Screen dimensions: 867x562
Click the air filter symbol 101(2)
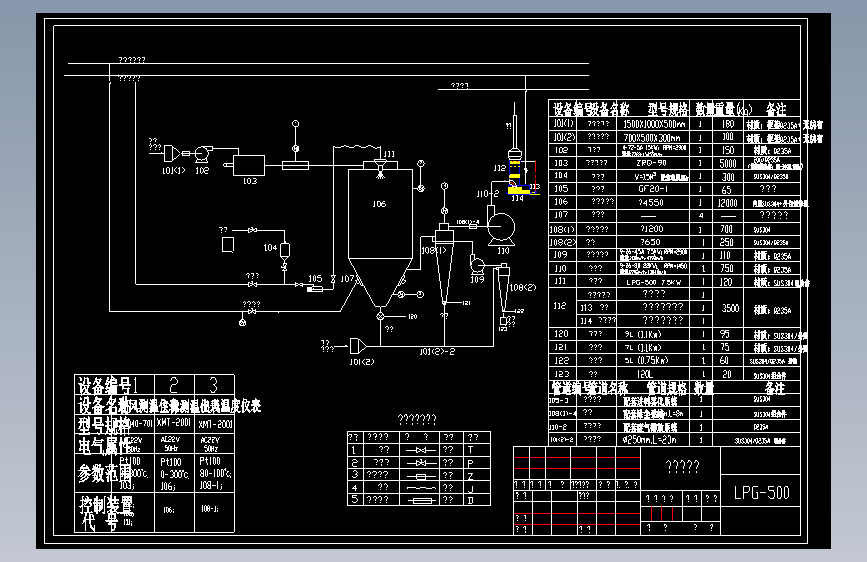[358, 346]
